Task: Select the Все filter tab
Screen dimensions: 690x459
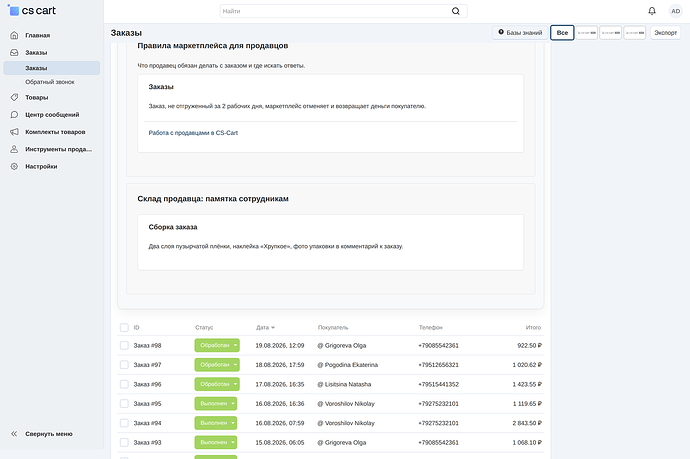Action: point(562,33)
